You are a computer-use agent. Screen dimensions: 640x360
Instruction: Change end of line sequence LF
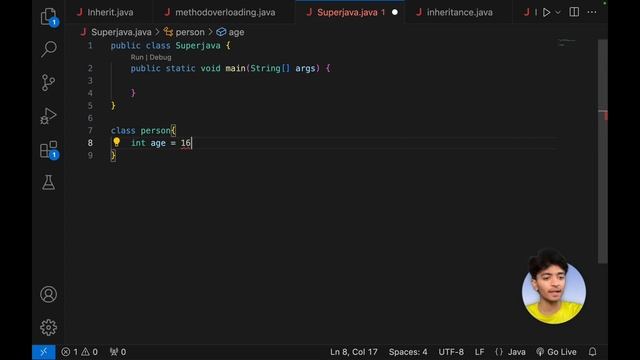(480, 352)
